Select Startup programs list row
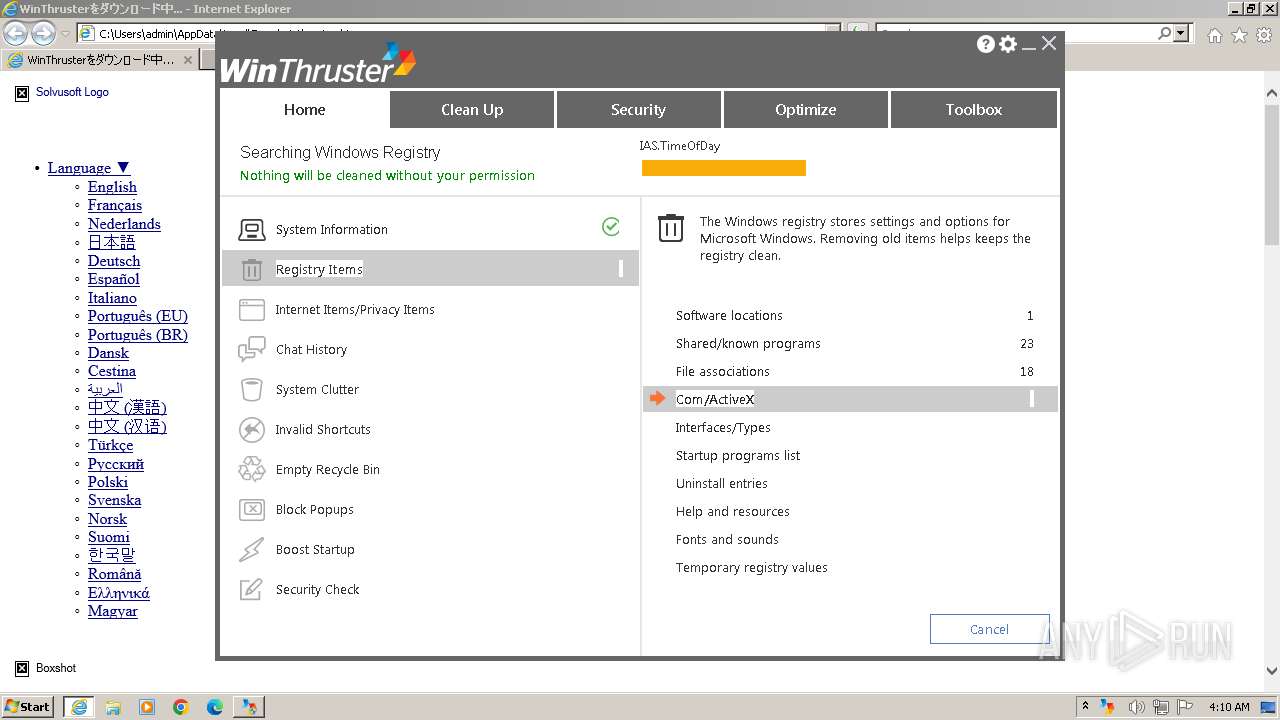Viewport: 1280px width, 720px height. click(850, 456)
